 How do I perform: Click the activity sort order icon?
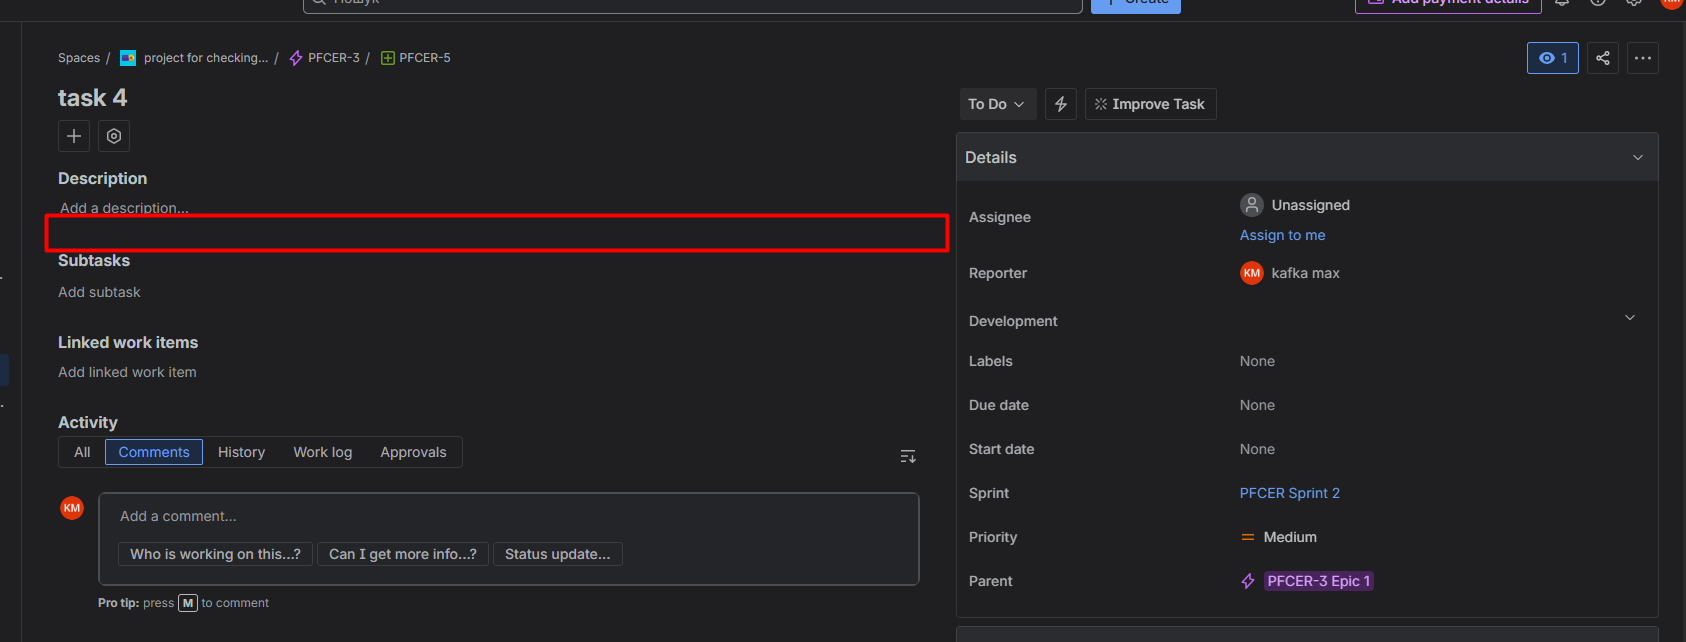click(908, 456)
